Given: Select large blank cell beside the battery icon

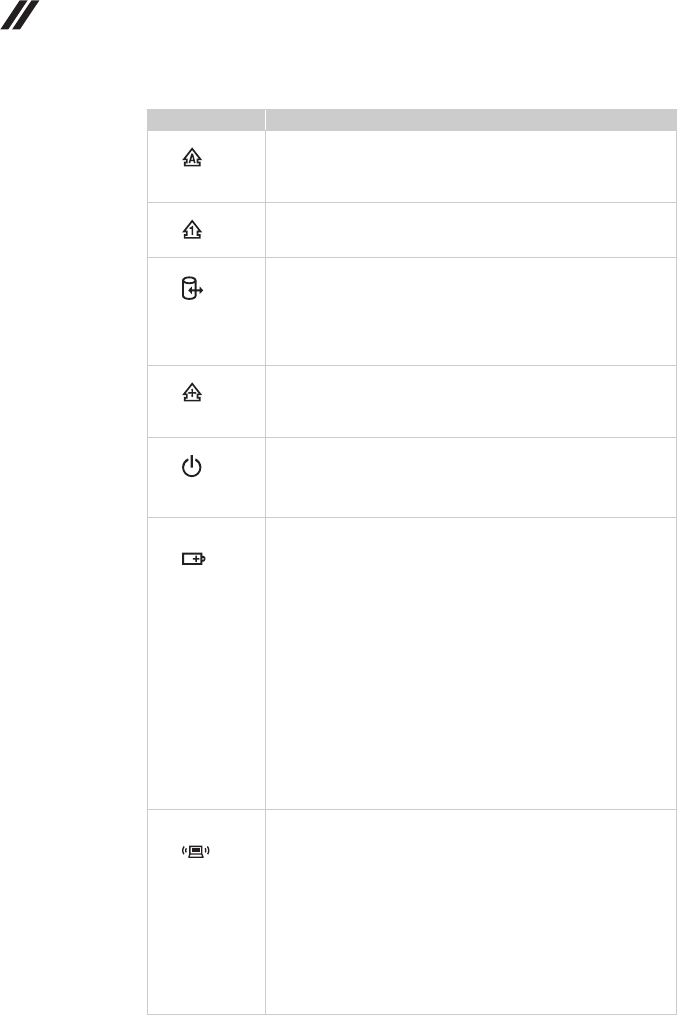Looking at the screenshot, I should point(470,662).
